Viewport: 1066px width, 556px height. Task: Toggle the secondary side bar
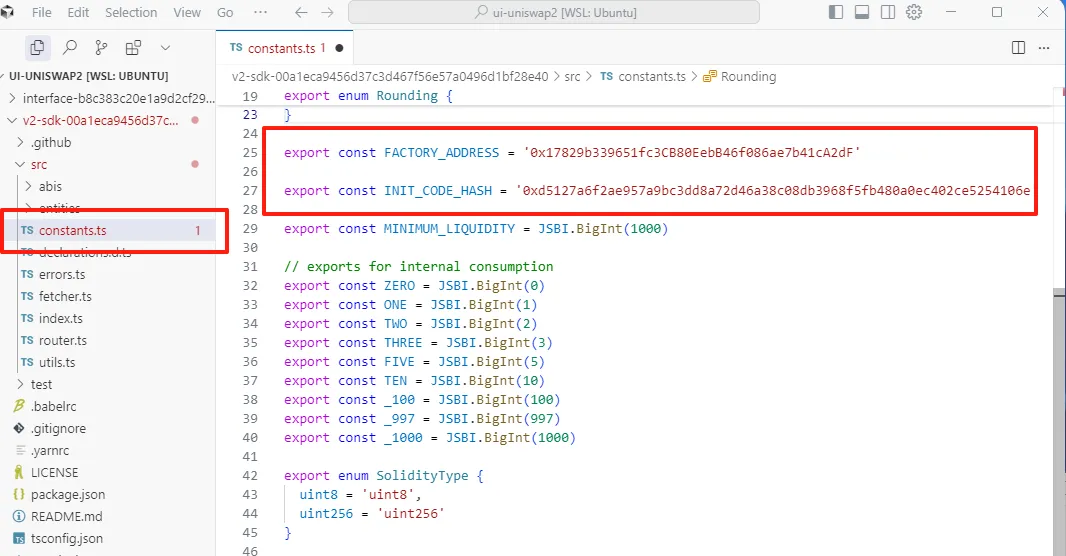point(887,12)
